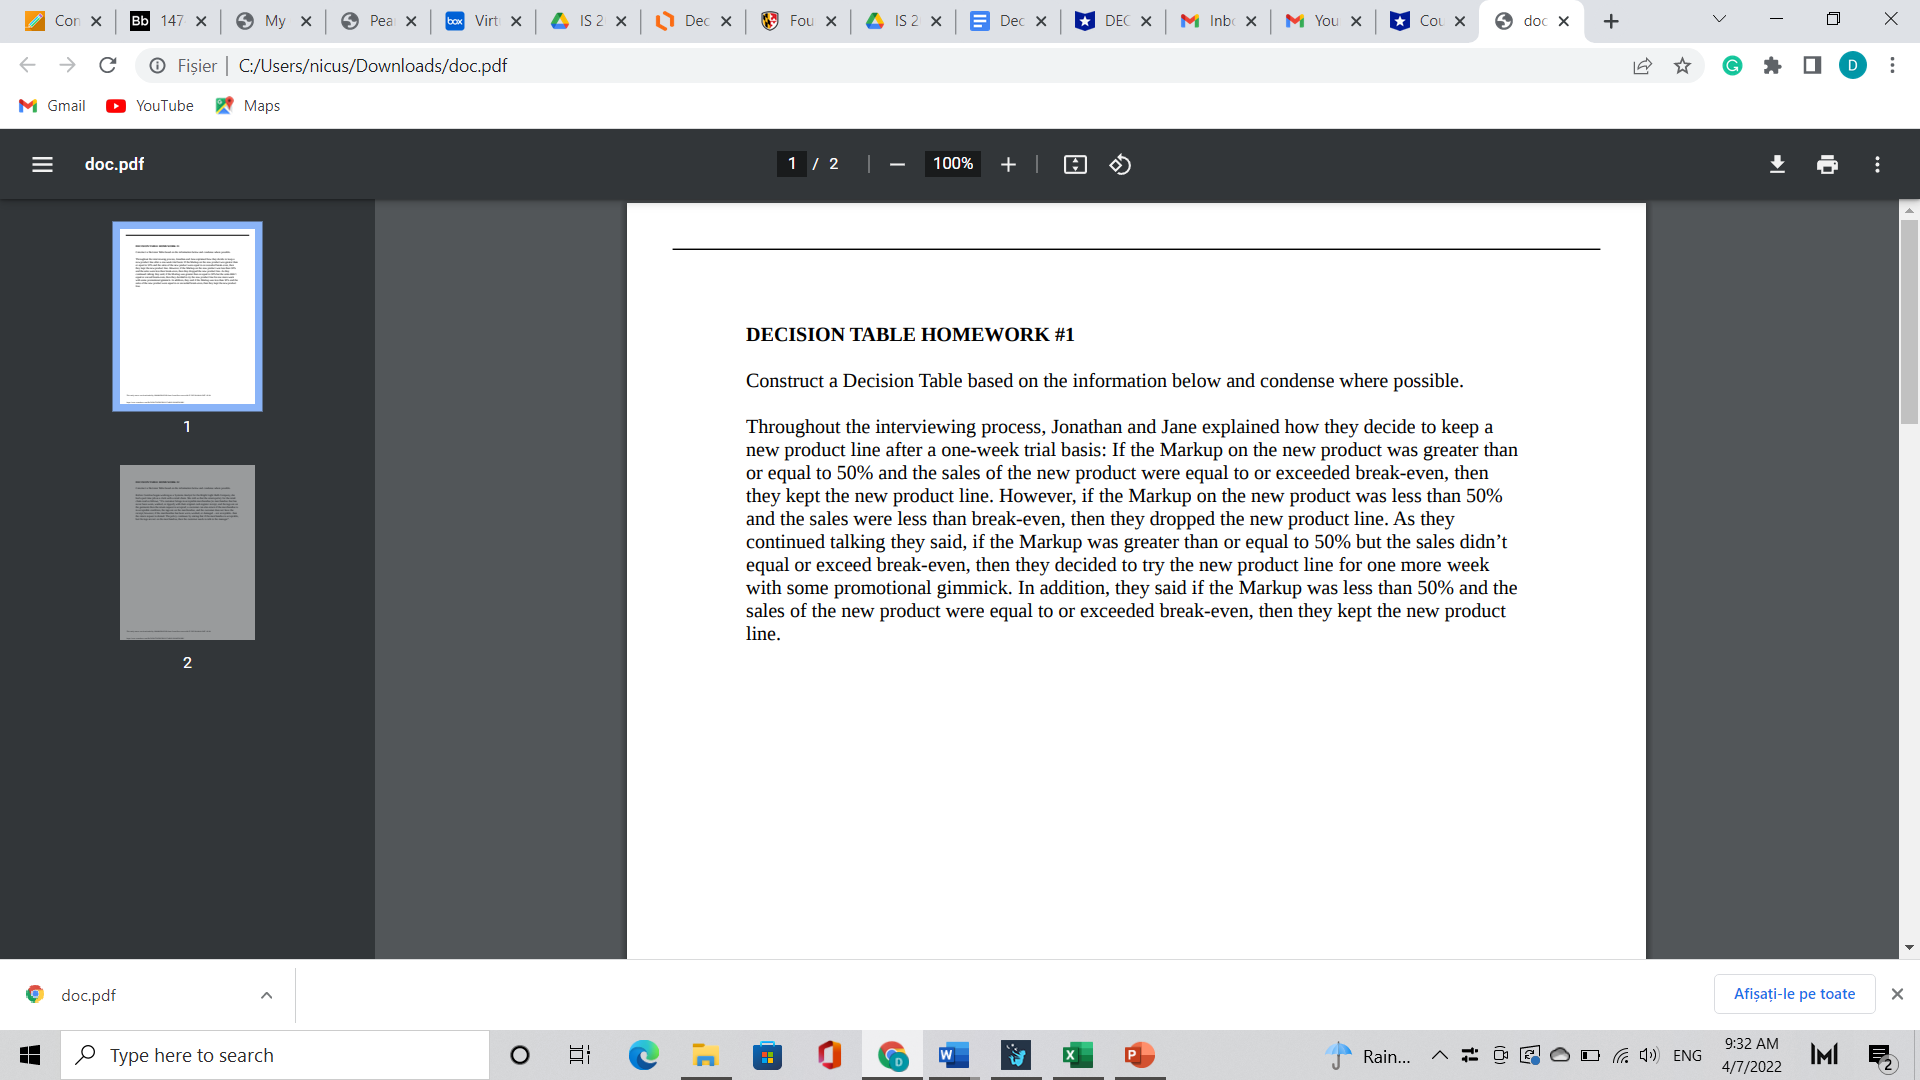Open the YouTube bookmark
The width and height of the screenshot is (1920, 1080).
pyautogui.click(x=150, y=106)
